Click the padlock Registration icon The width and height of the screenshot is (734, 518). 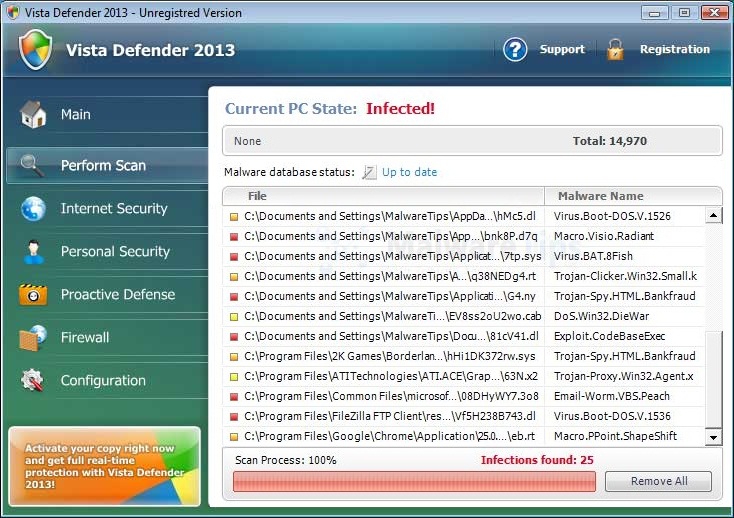click(616, 50)
